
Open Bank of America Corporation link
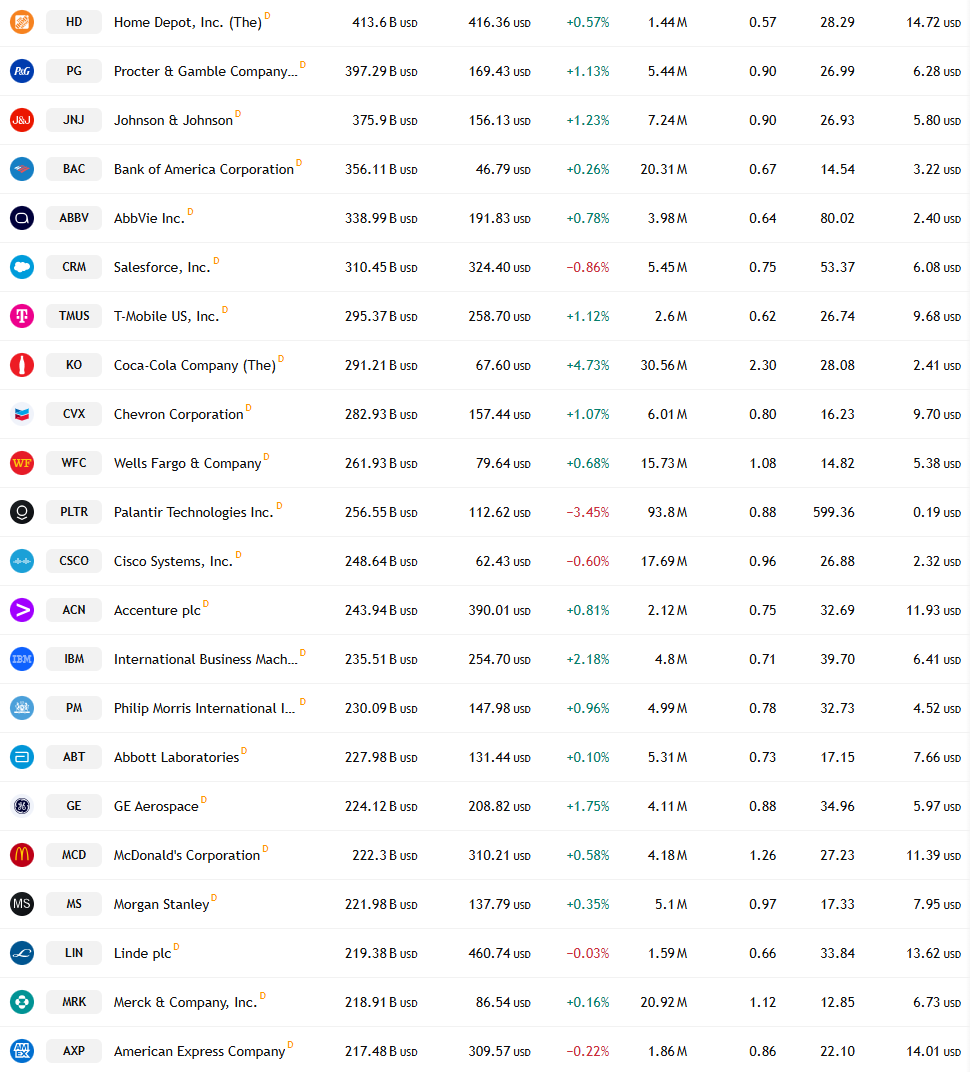click(204, 170)
